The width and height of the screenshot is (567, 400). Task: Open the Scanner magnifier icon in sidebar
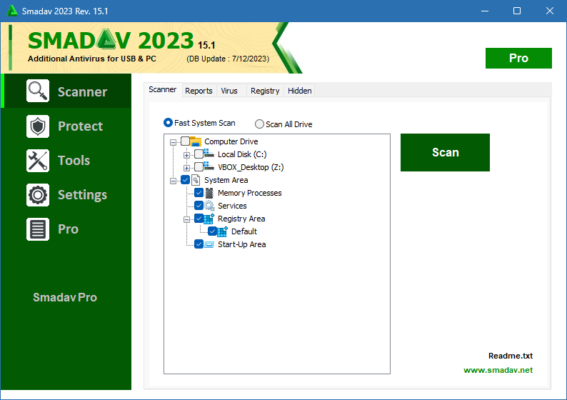click(x=38, y=91)
